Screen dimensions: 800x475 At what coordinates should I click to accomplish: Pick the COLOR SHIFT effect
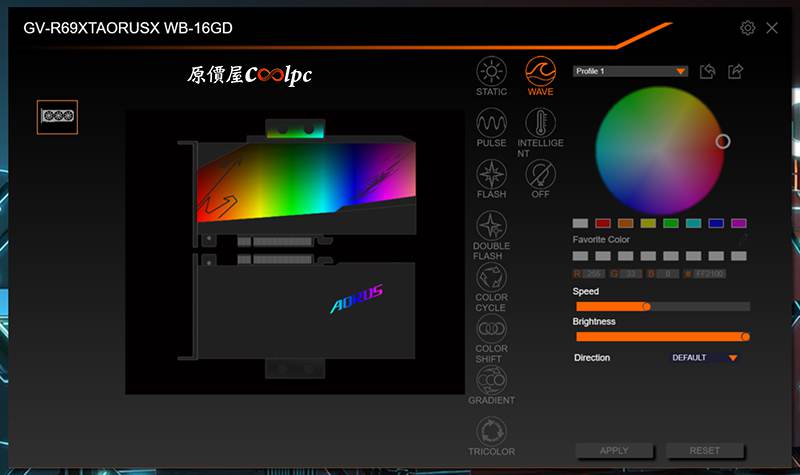pyautogui.click(x=491, y=329)
